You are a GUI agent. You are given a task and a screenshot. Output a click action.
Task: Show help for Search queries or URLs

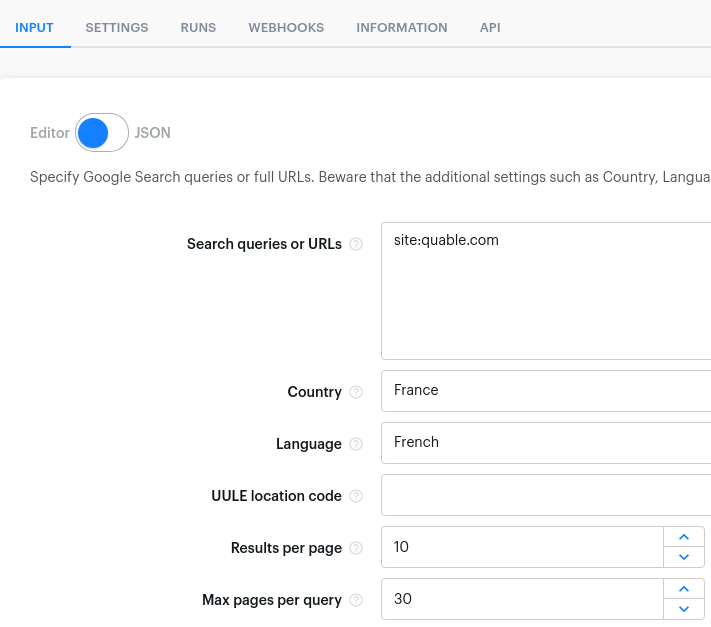(x=356, y=244)
